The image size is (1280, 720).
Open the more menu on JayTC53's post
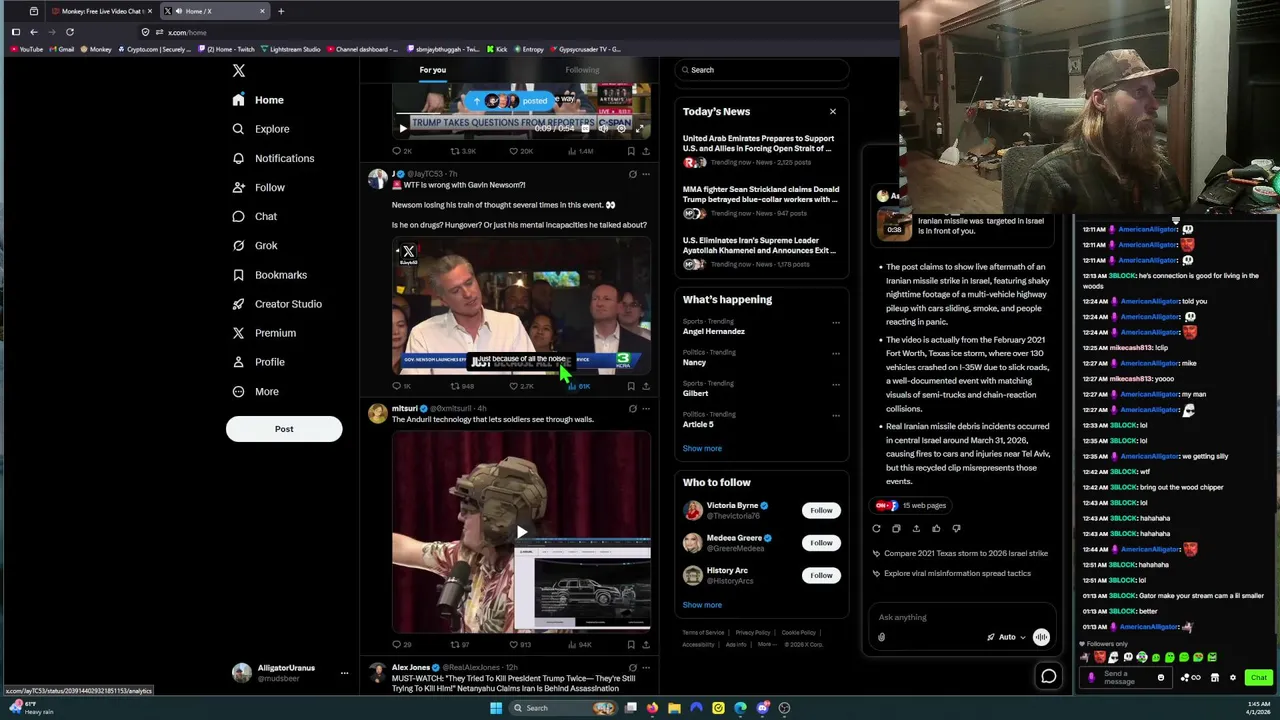[x=646, y=174]
